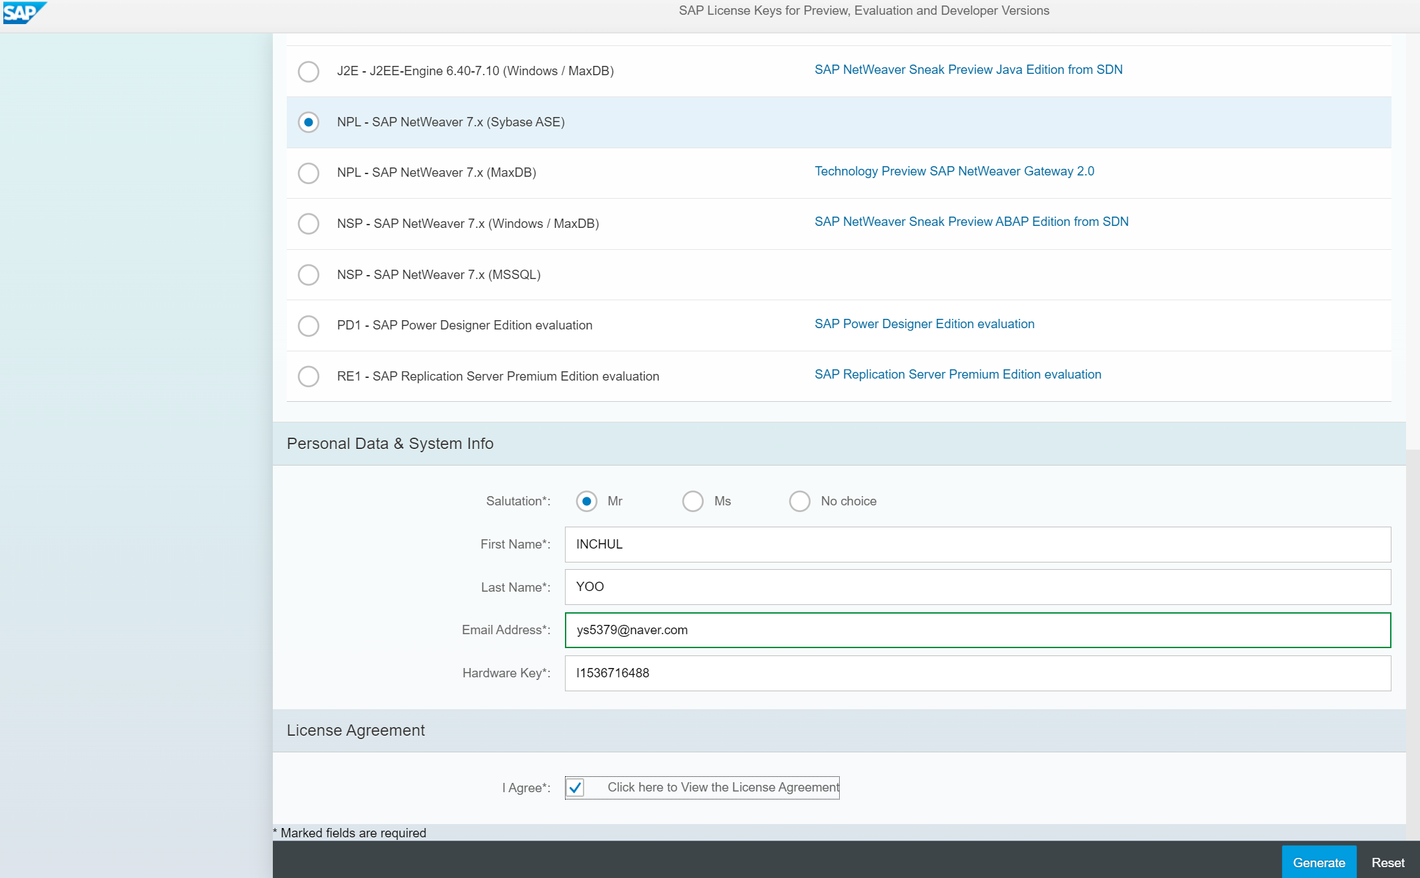Choose No choice salutation
The width and height of the screenshot is (1420, 878).
(800, 501)
